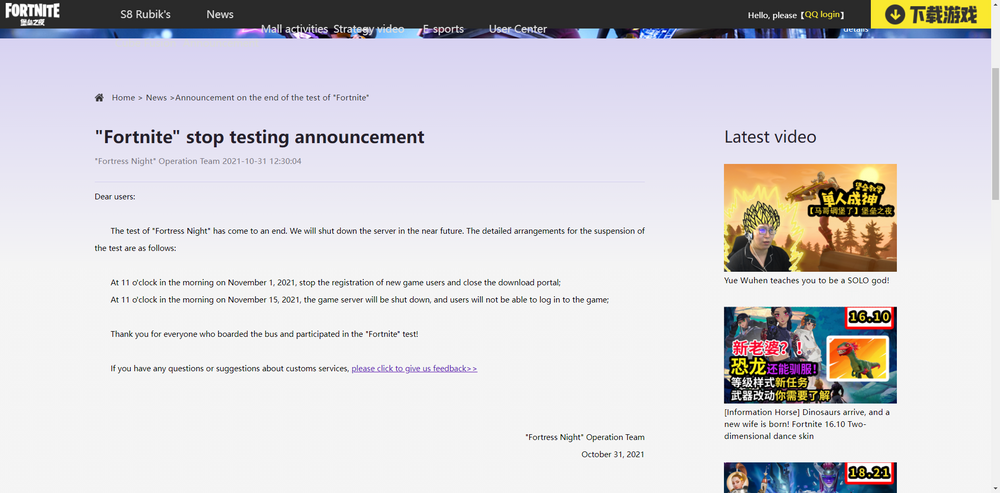This screenshot has height=493, width=1000.
Task: Click Home in the breadcrumb trail
Action: click(x=123, y=98)
